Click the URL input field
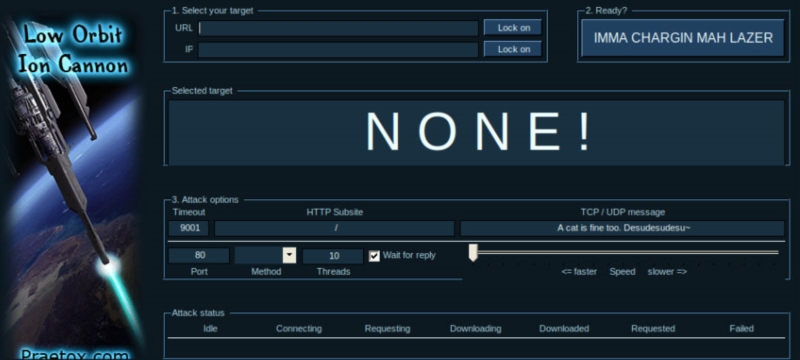Viewport: 800px width, 360px height. point(338,28)
